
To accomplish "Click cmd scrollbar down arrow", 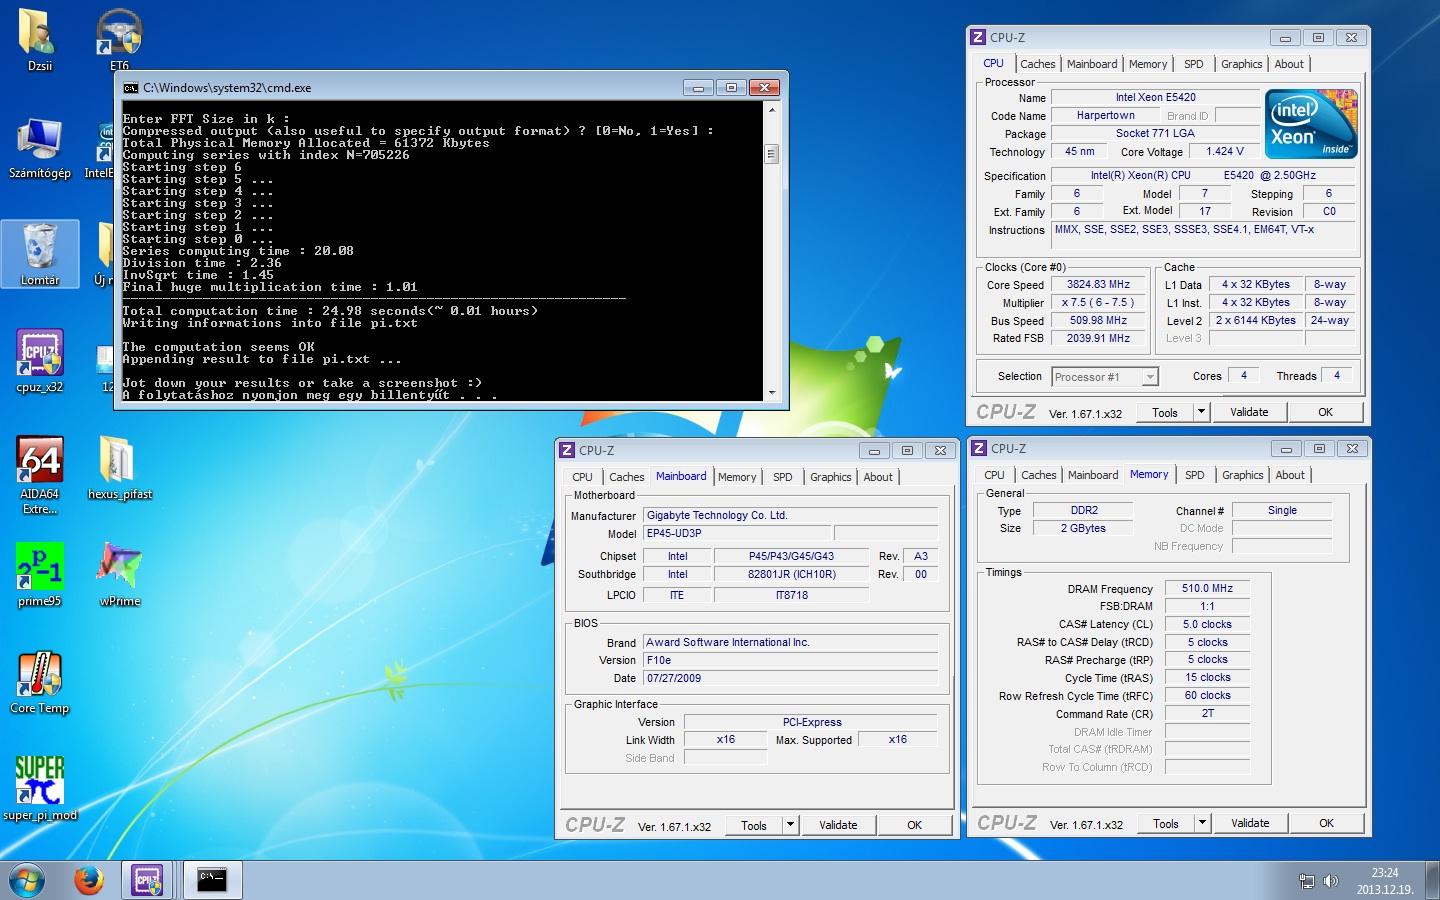I will point(771,393).
